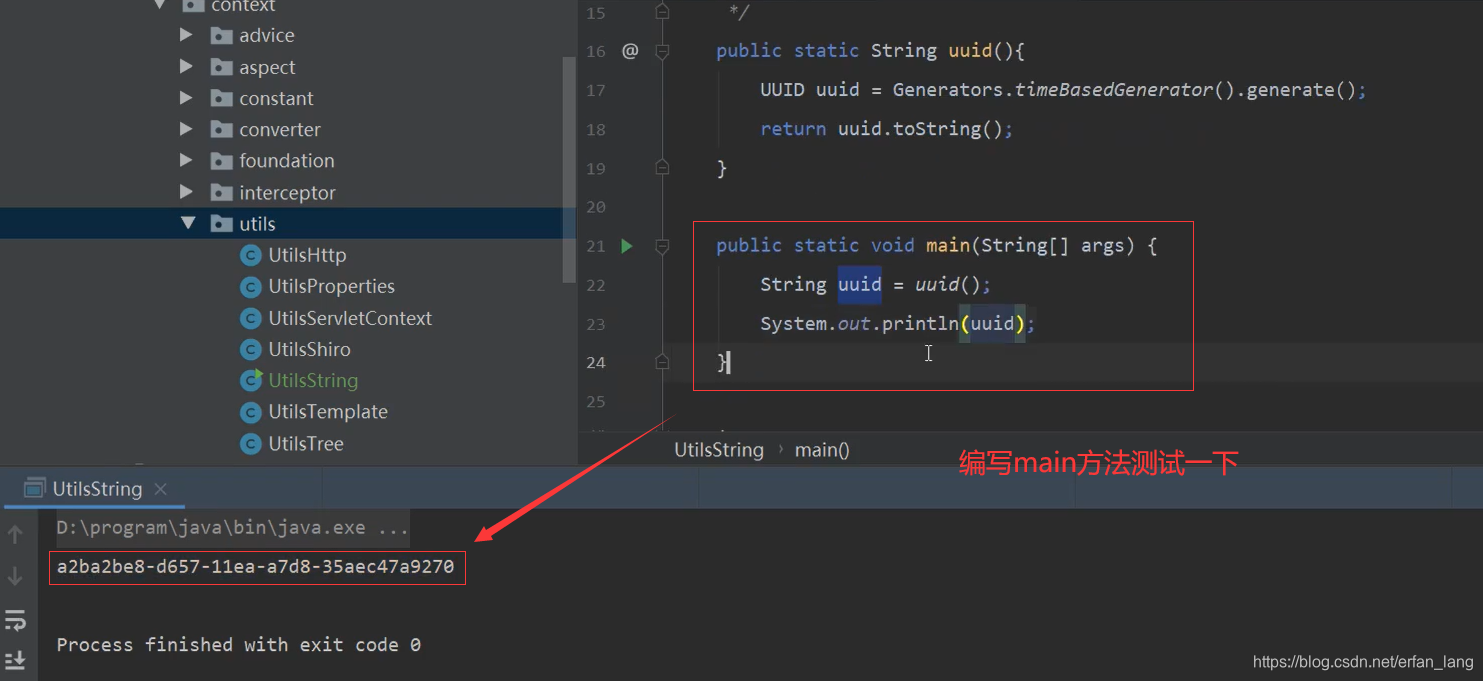Select the constant folder icon

point(222,98)
